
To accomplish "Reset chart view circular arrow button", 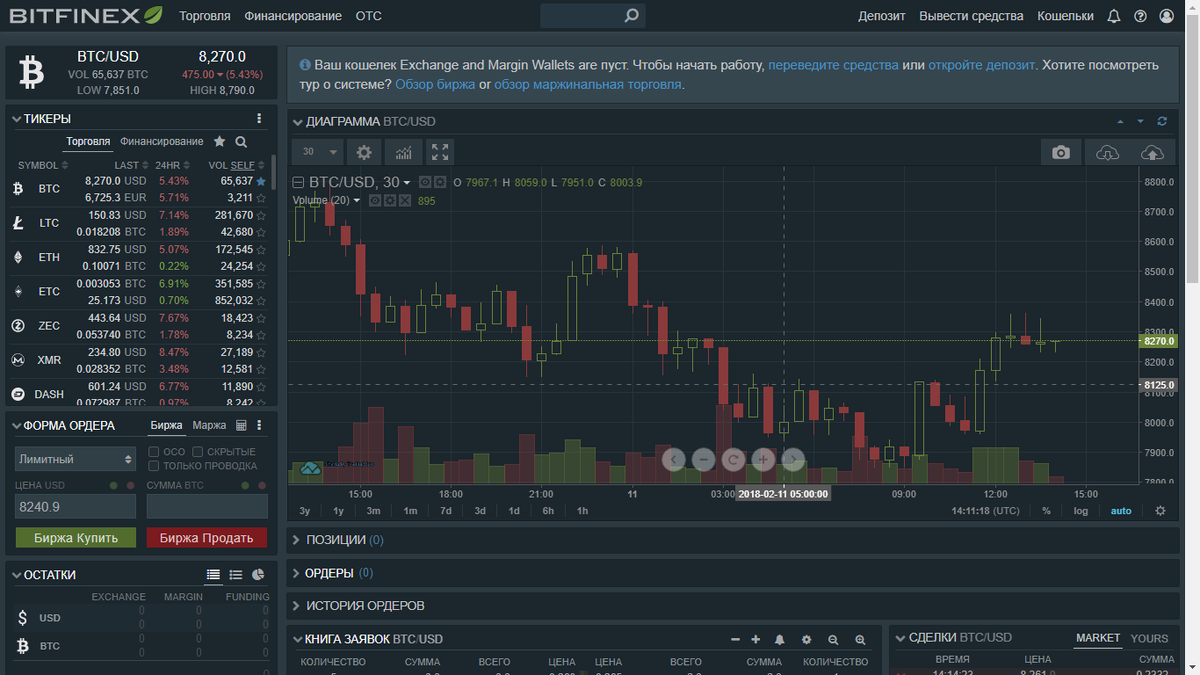I will pos(733,459).
